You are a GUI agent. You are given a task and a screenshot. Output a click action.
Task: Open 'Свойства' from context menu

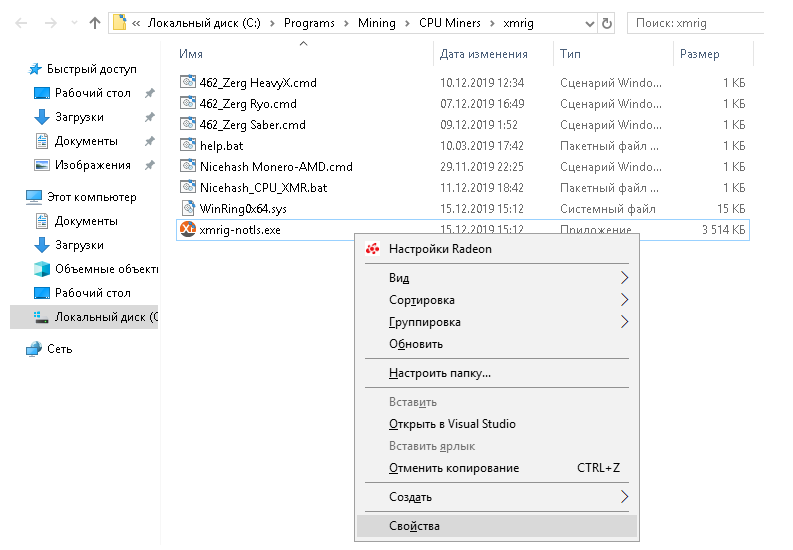click(x=497, y=526)
